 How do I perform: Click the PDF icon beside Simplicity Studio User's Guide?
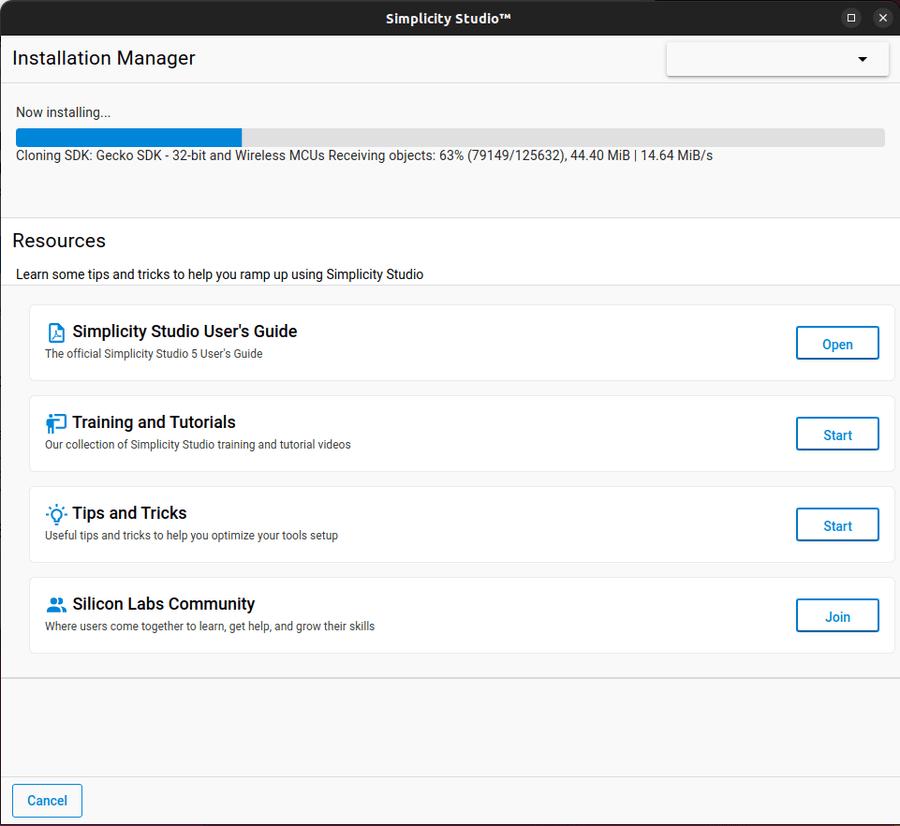pyautogui.click(x=56, y=331)
